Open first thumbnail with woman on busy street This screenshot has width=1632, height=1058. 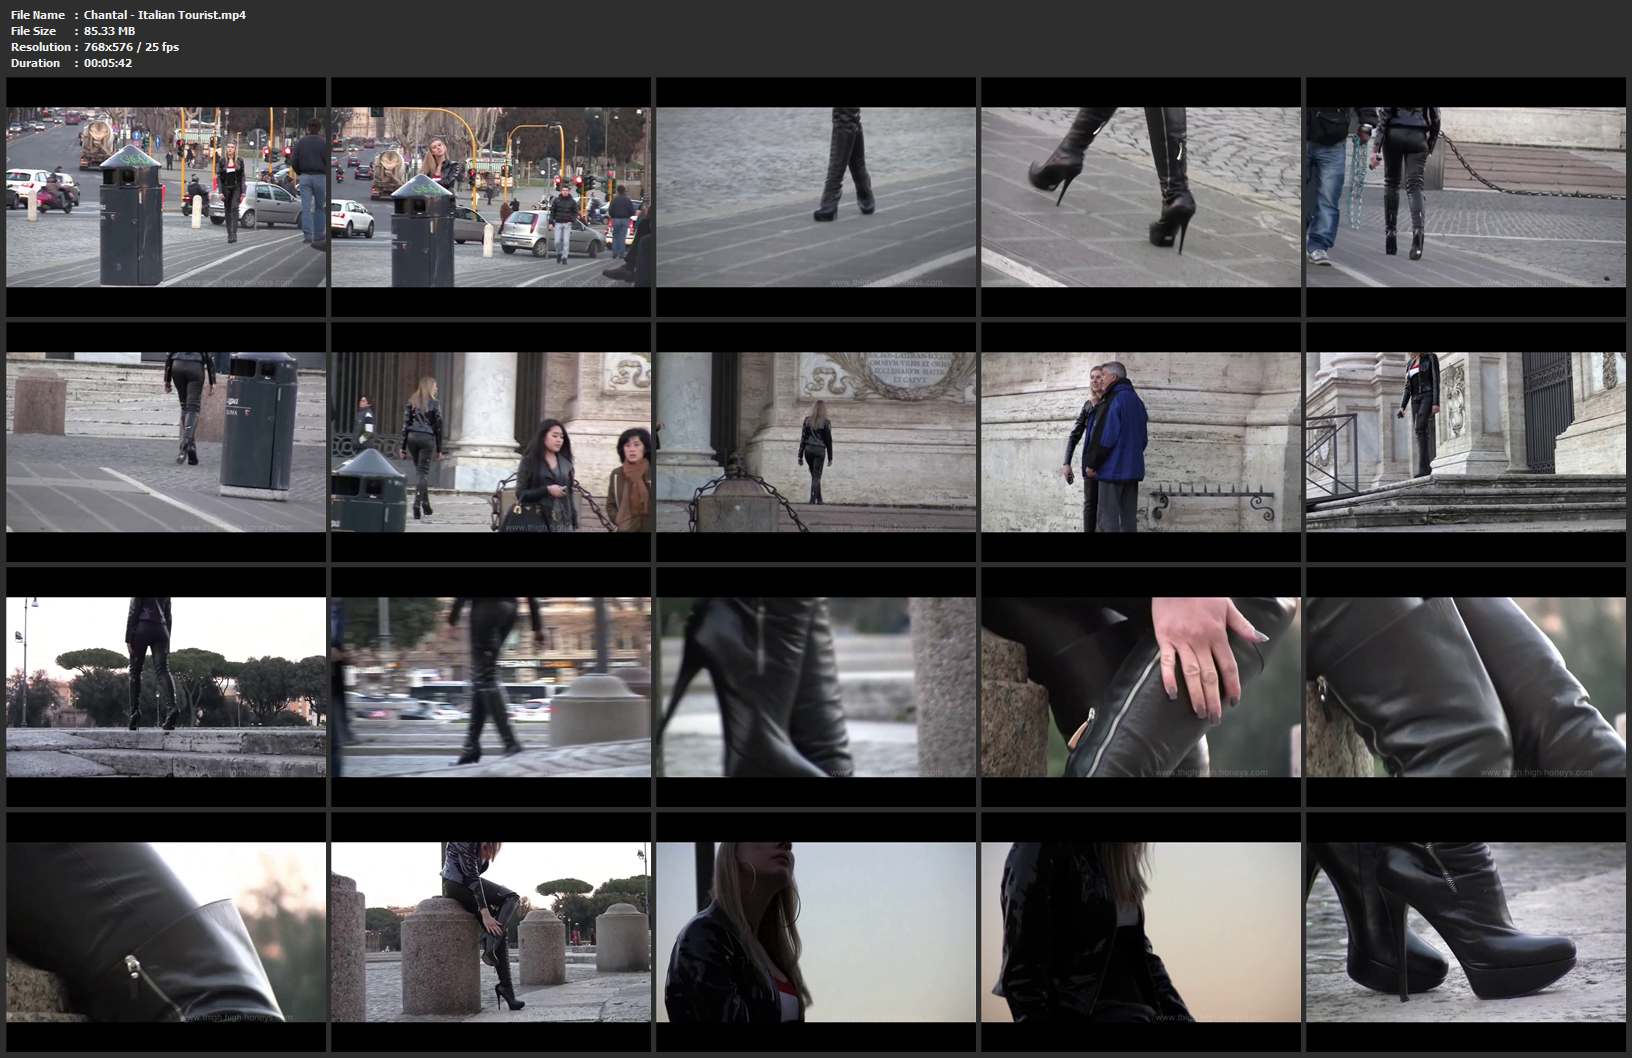166,197
